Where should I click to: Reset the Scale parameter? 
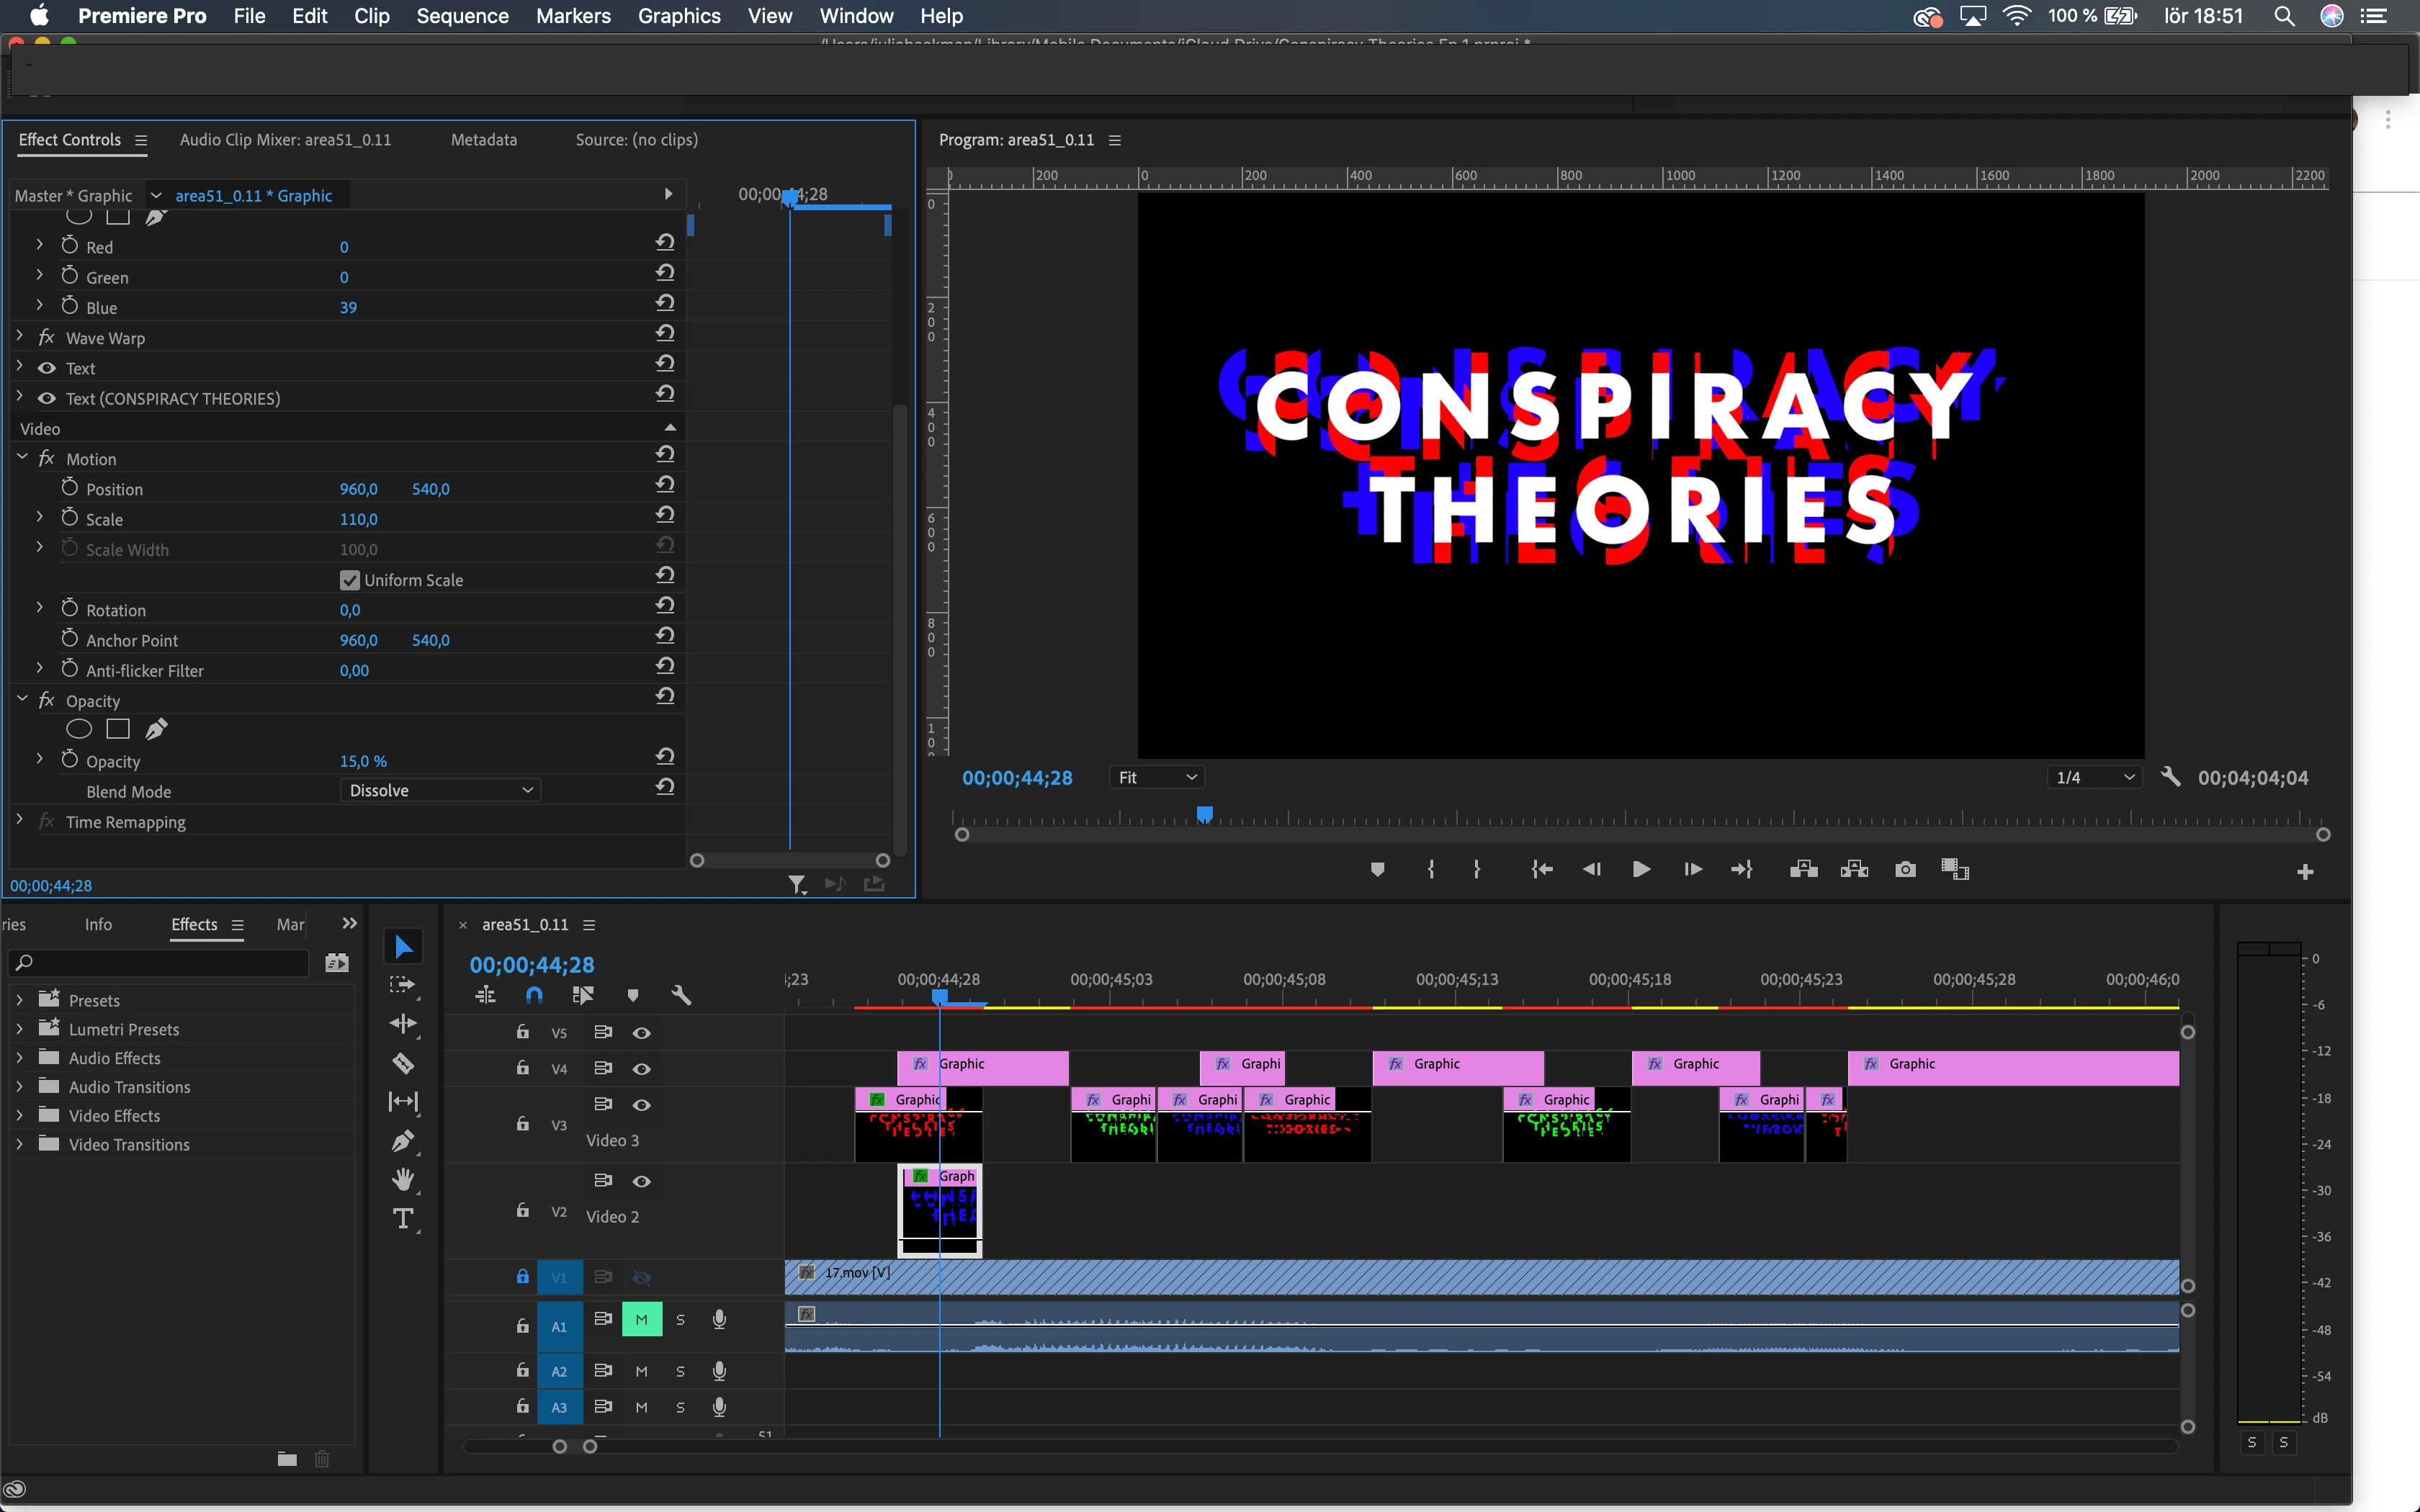pyautogui.click(x=665, y=515)
